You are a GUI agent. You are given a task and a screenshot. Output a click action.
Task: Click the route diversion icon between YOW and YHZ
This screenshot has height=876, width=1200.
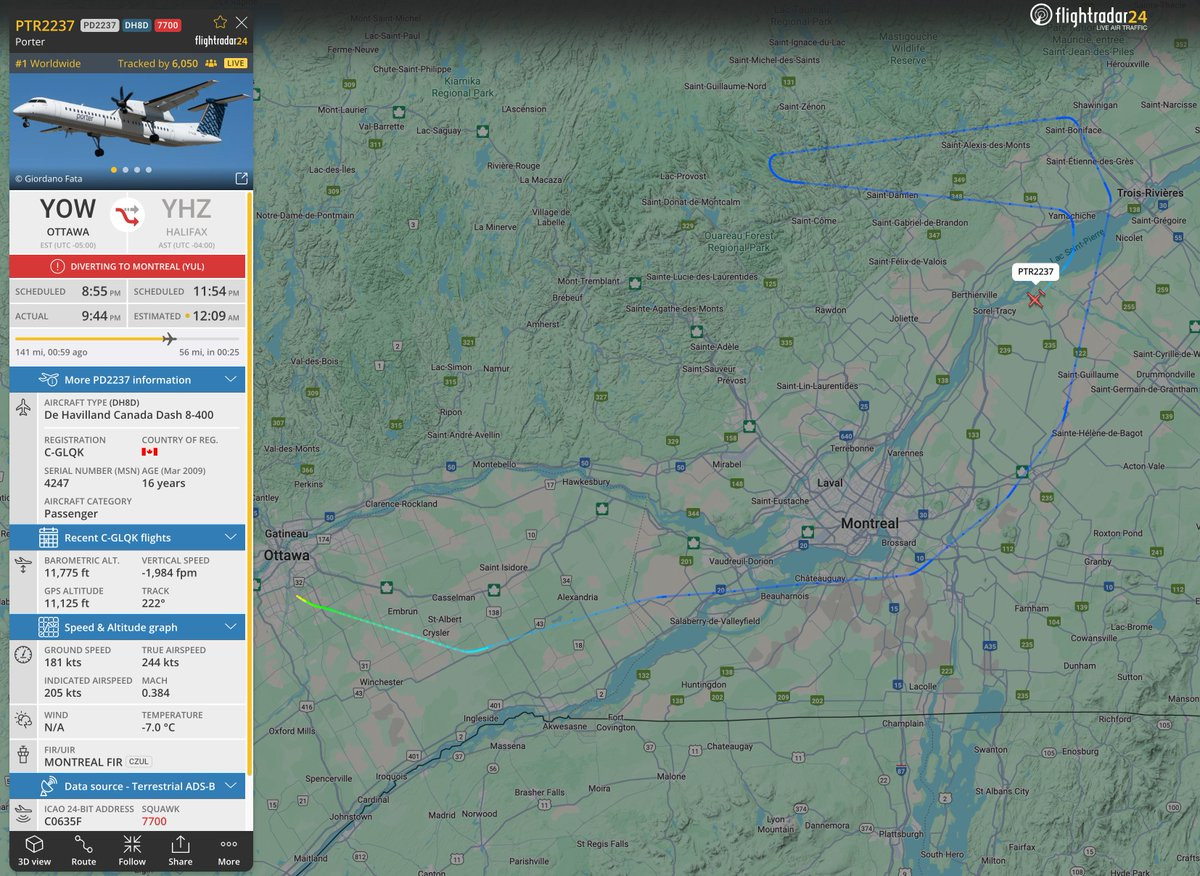tap(127, 214)
